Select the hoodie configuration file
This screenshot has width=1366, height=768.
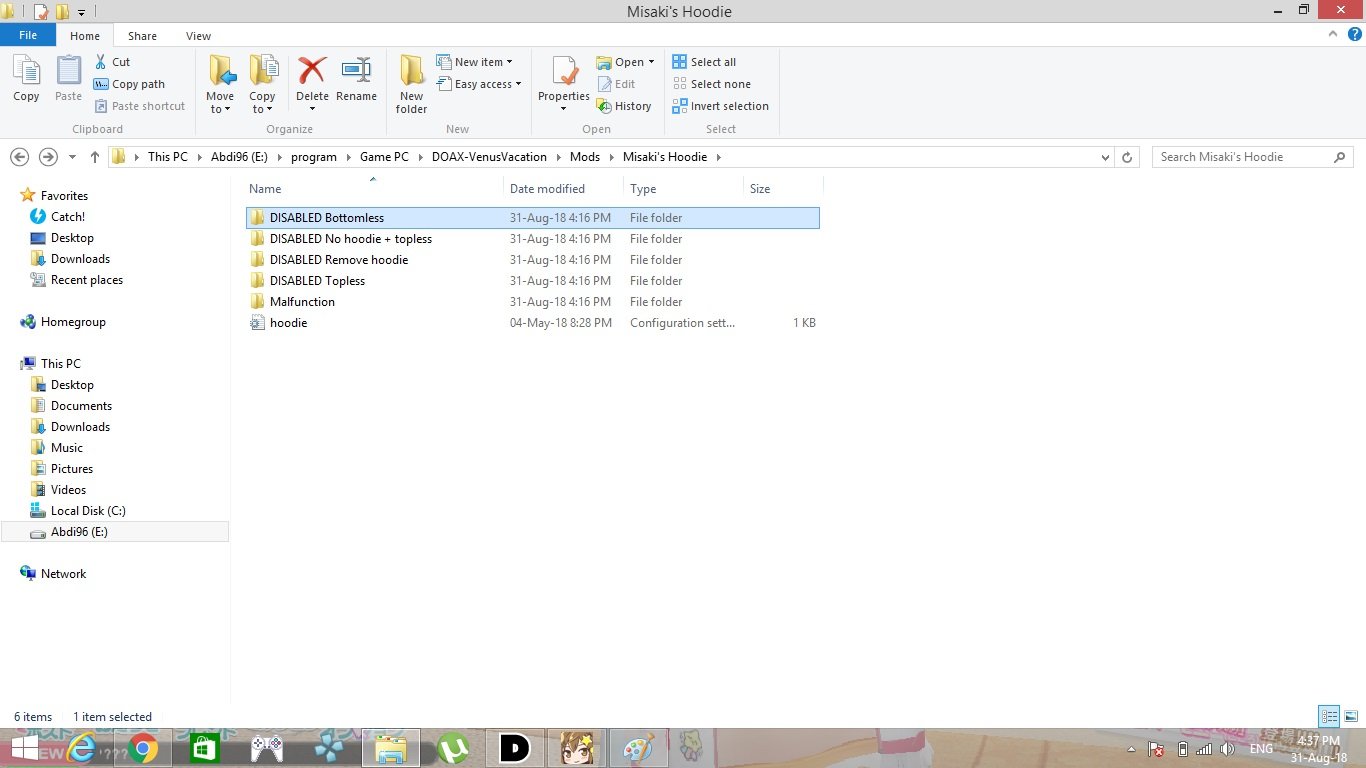click(x=532, y=323)
